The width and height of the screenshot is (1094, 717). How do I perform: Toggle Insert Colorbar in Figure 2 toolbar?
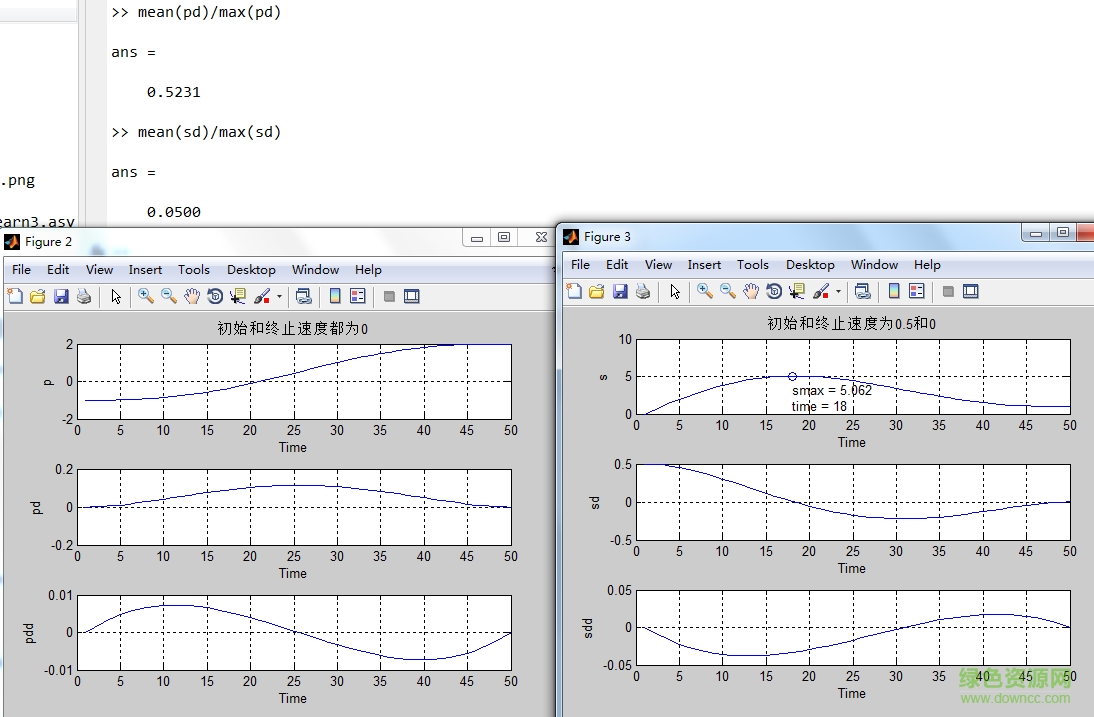pyautogui.click(x=335, y=296)
